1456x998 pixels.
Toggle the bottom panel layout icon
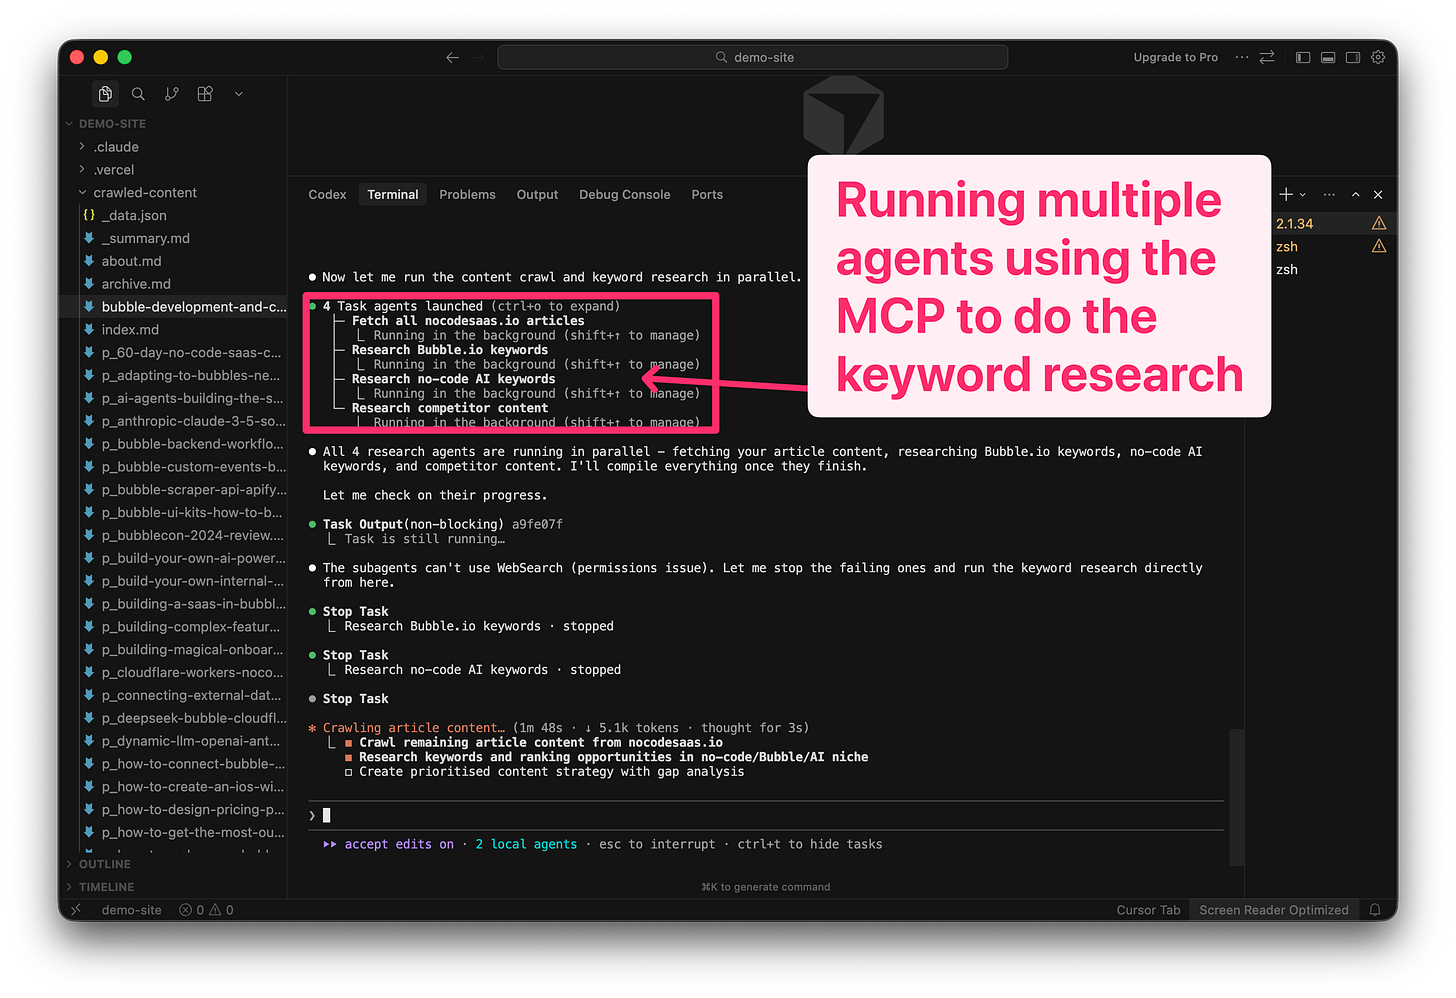point(1328,58)
